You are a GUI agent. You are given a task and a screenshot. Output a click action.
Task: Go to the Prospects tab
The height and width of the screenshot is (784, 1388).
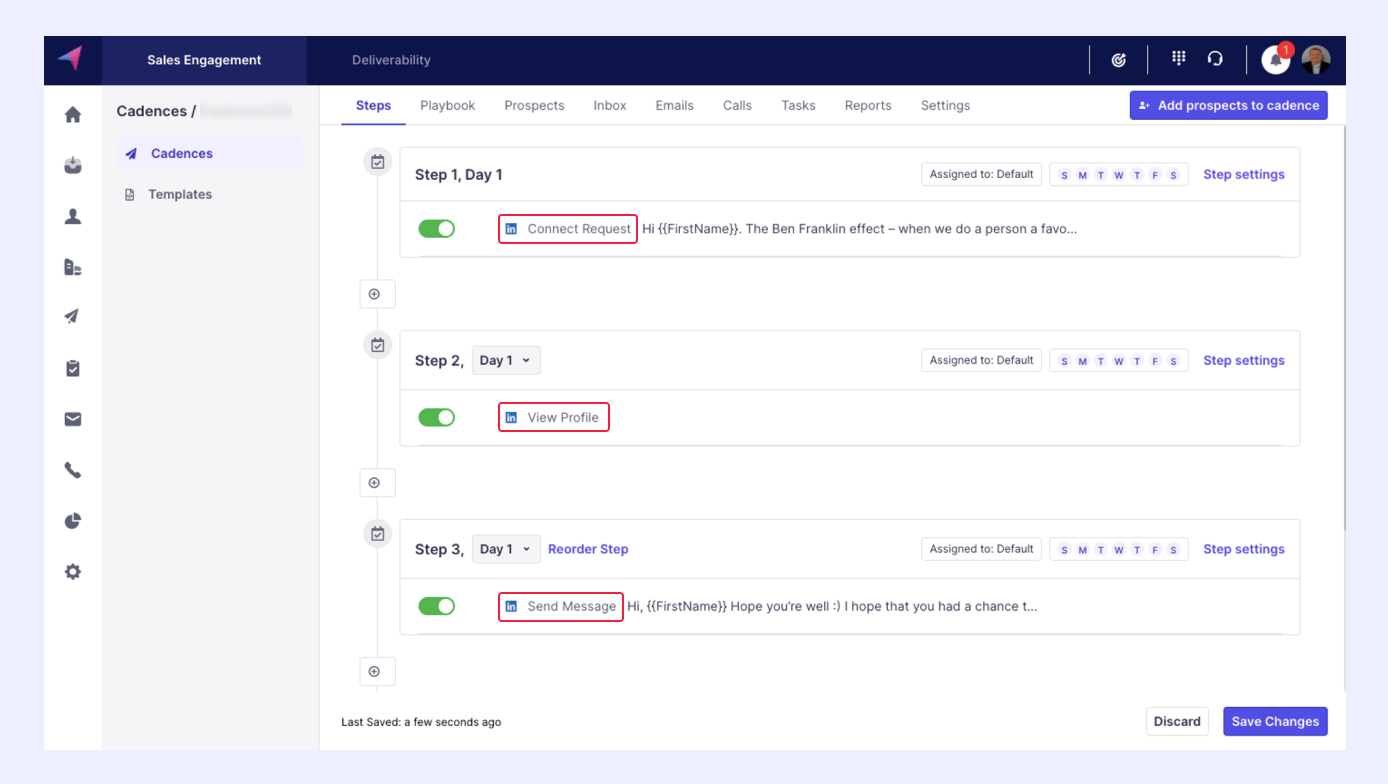(534, 105)
